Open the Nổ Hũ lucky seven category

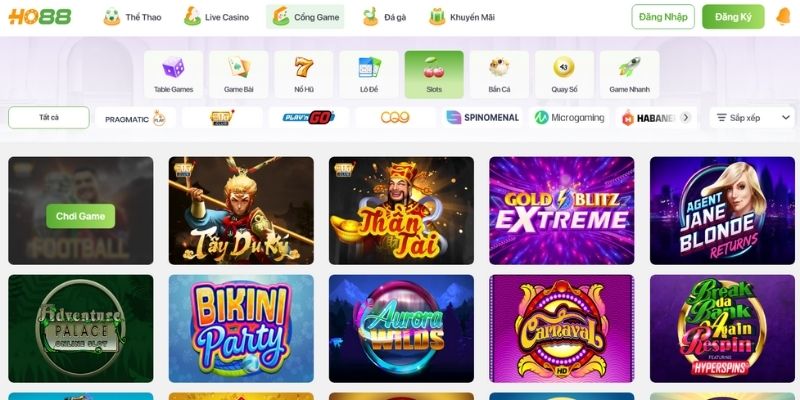(304, 74)
